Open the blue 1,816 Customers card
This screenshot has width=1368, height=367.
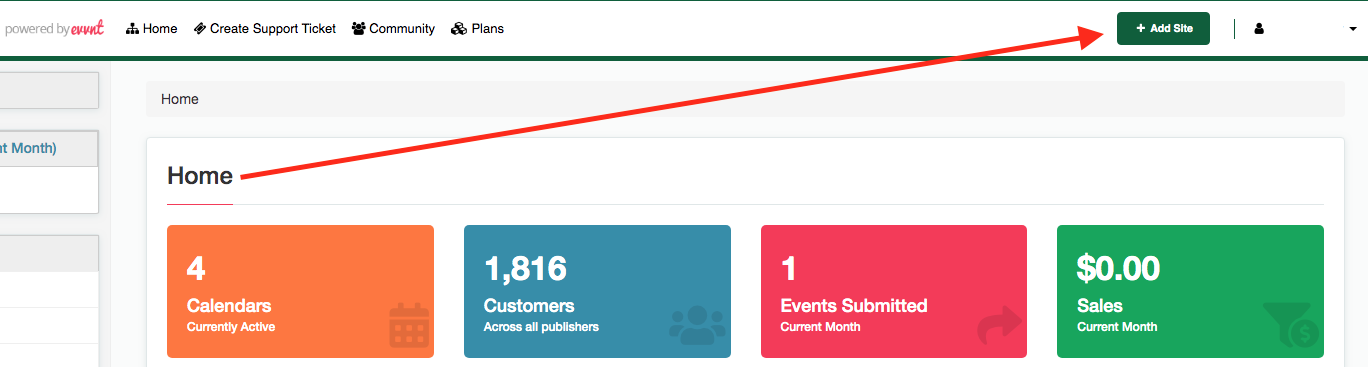click(x=597, y=291)
